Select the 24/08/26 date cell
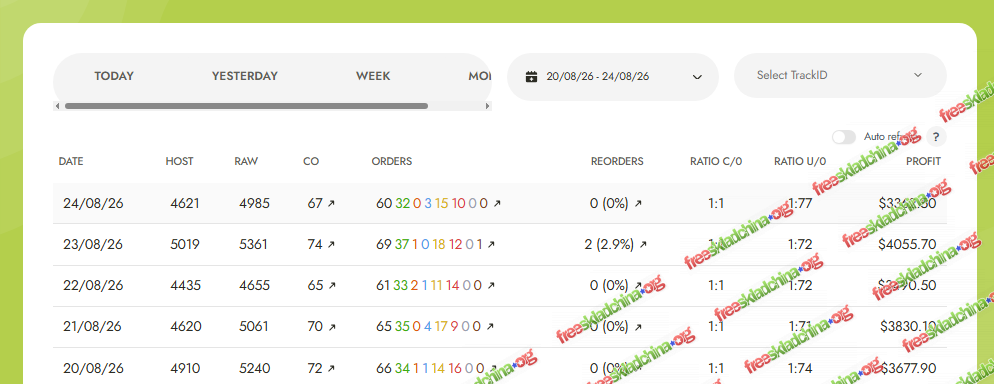Image resolution: width=994 pixels, height=384 pixels. tap(93, 203)
